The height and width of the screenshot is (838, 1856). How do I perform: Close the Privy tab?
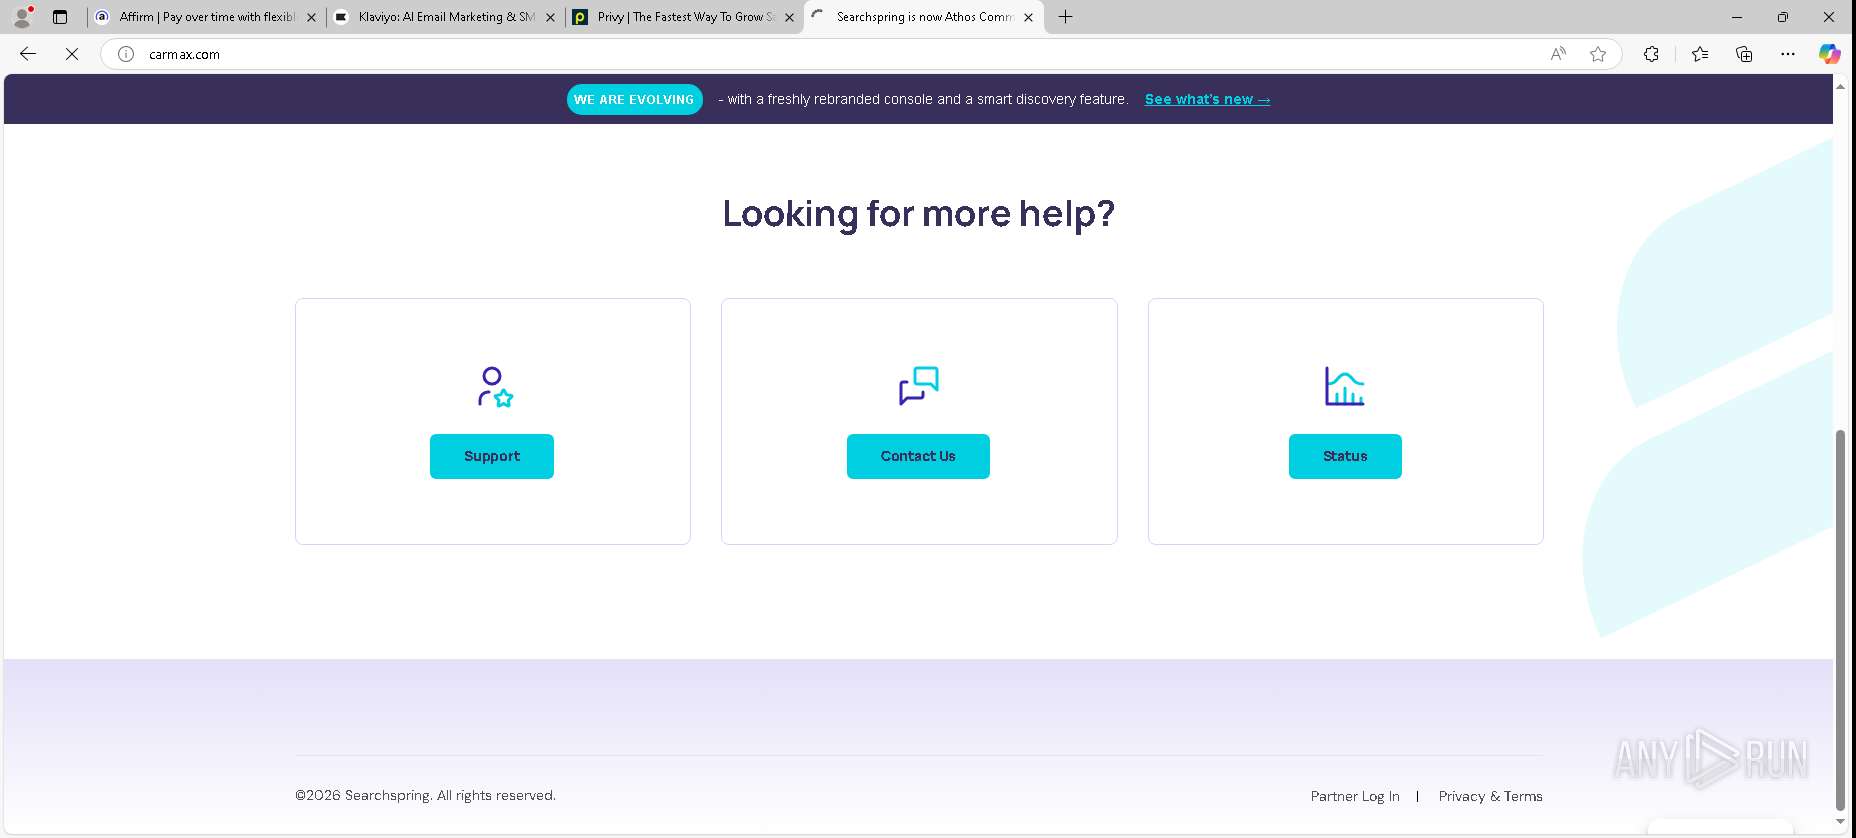789,17
